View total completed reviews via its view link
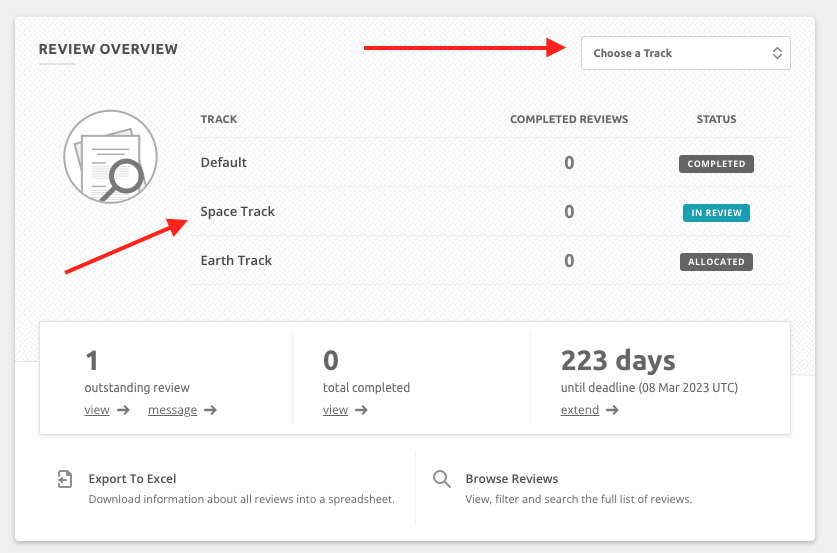This screenshot has width=837, height=553. (335, 410)
